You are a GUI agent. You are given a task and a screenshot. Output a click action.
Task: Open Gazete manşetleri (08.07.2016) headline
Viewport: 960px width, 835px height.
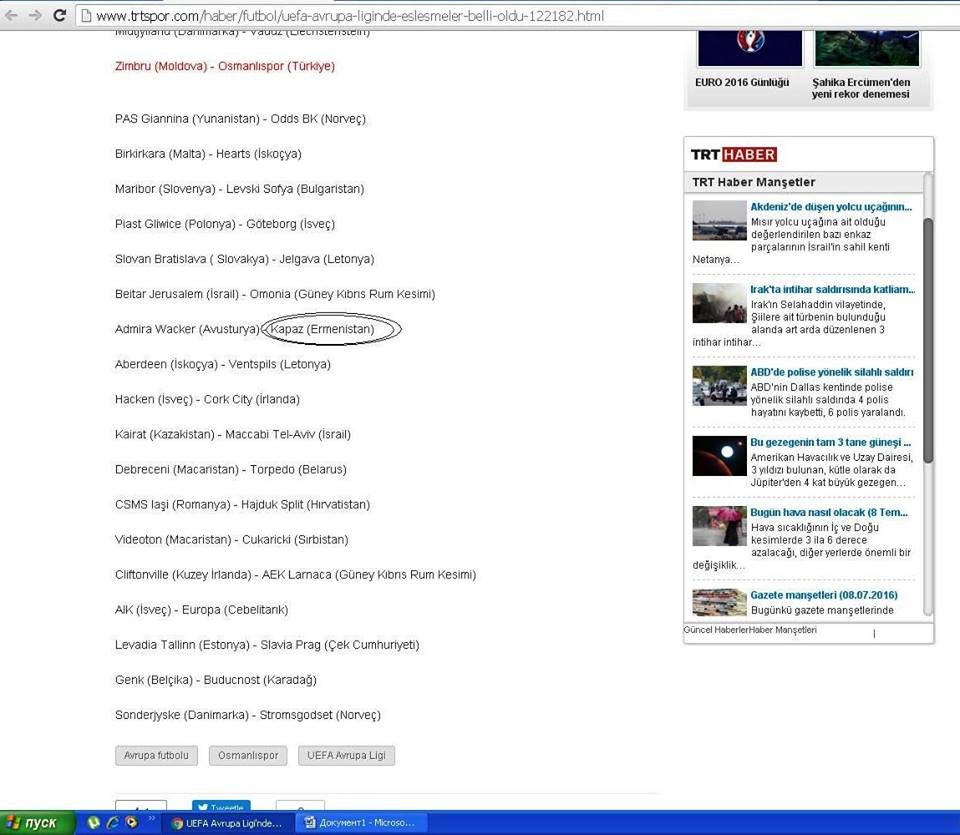824,595
